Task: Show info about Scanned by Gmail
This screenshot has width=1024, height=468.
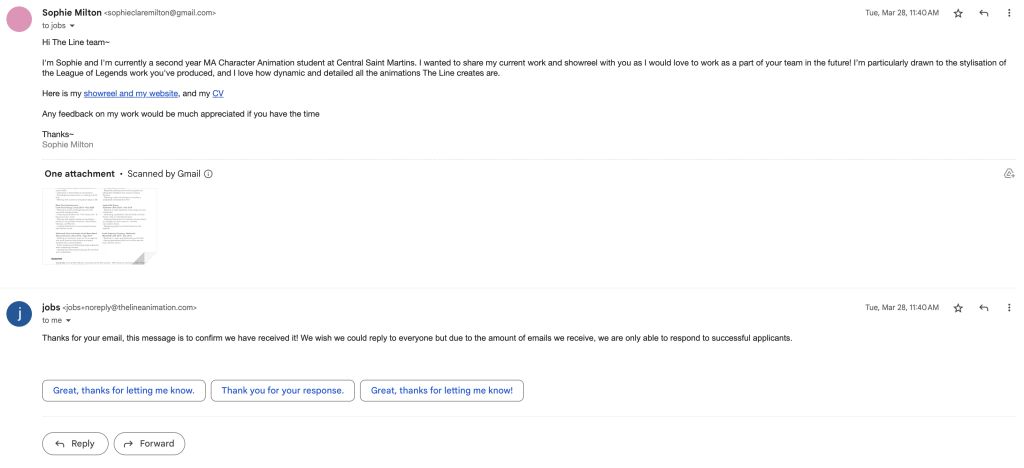Action: pos(208,174)
